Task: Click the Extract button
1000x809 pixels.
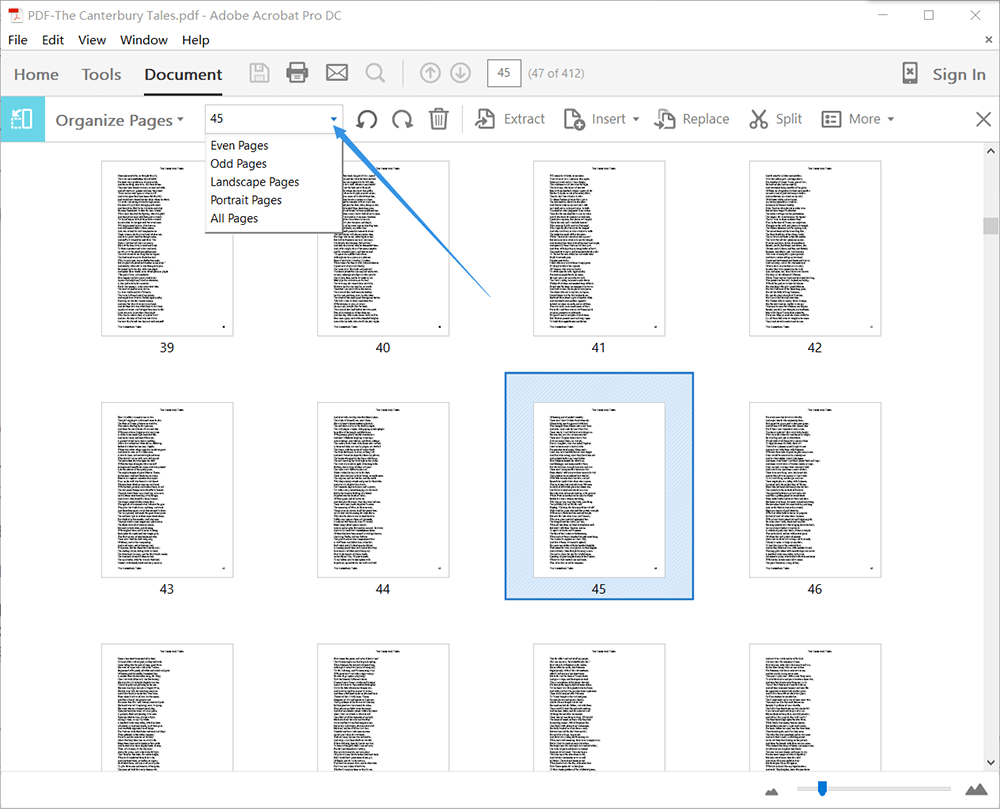Action: coord(510,119)
